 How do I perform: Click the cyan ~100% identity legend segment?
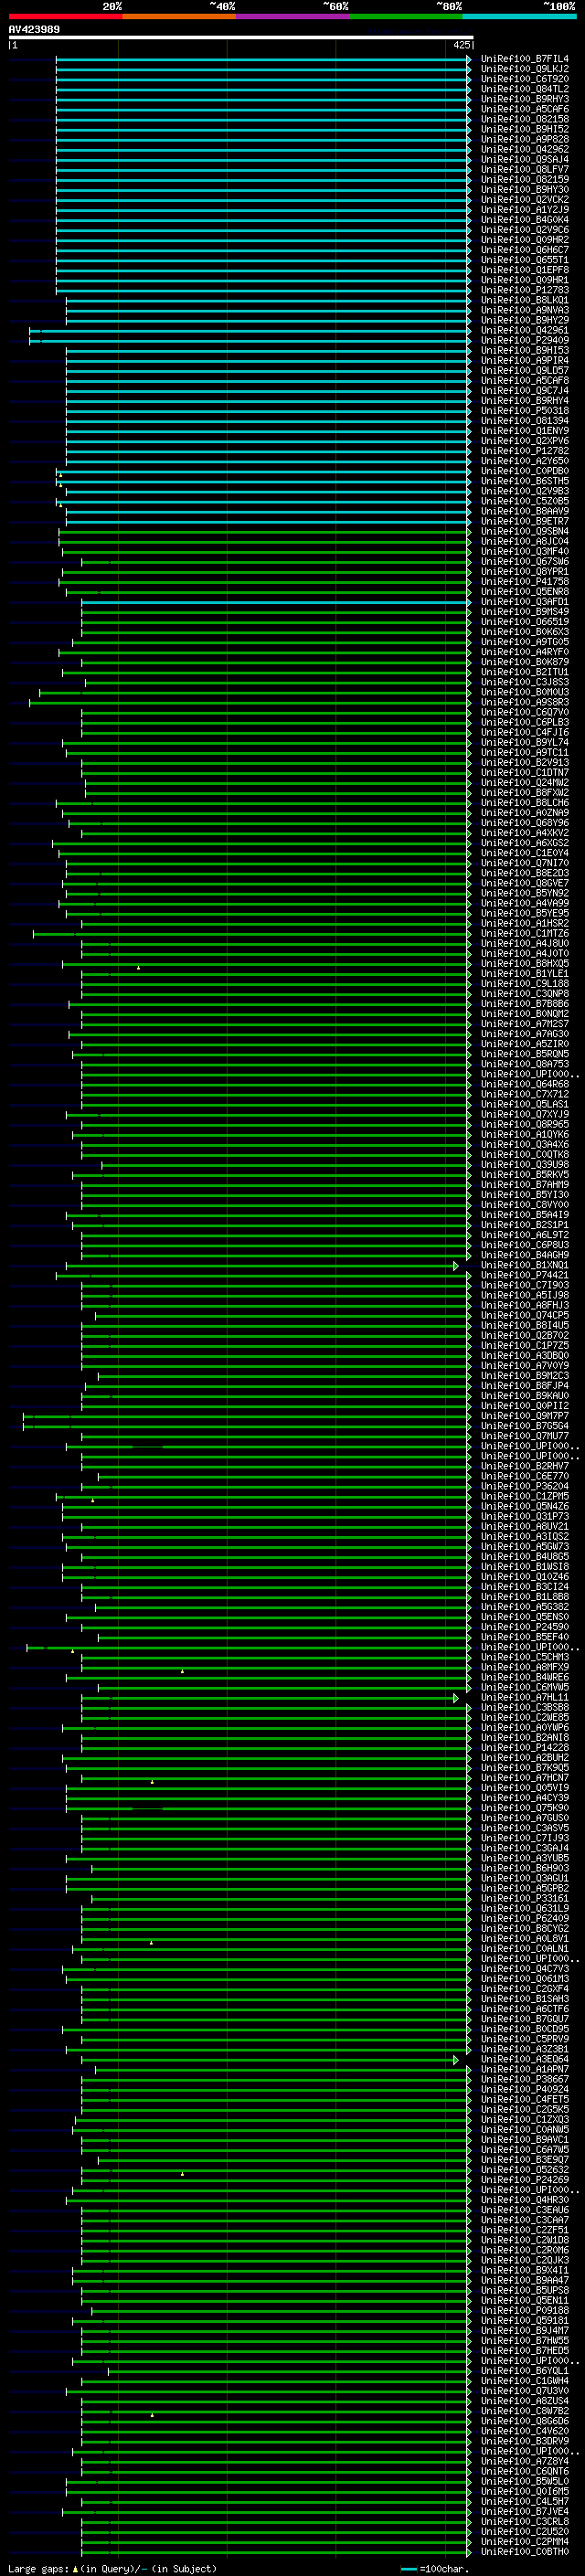[x=519, y=16]
